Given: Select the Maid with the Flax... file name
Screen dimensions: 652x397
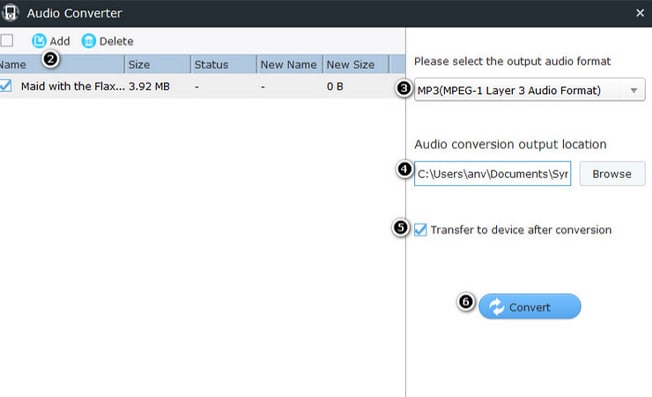Looking at the screenshot, I should 73,86.
